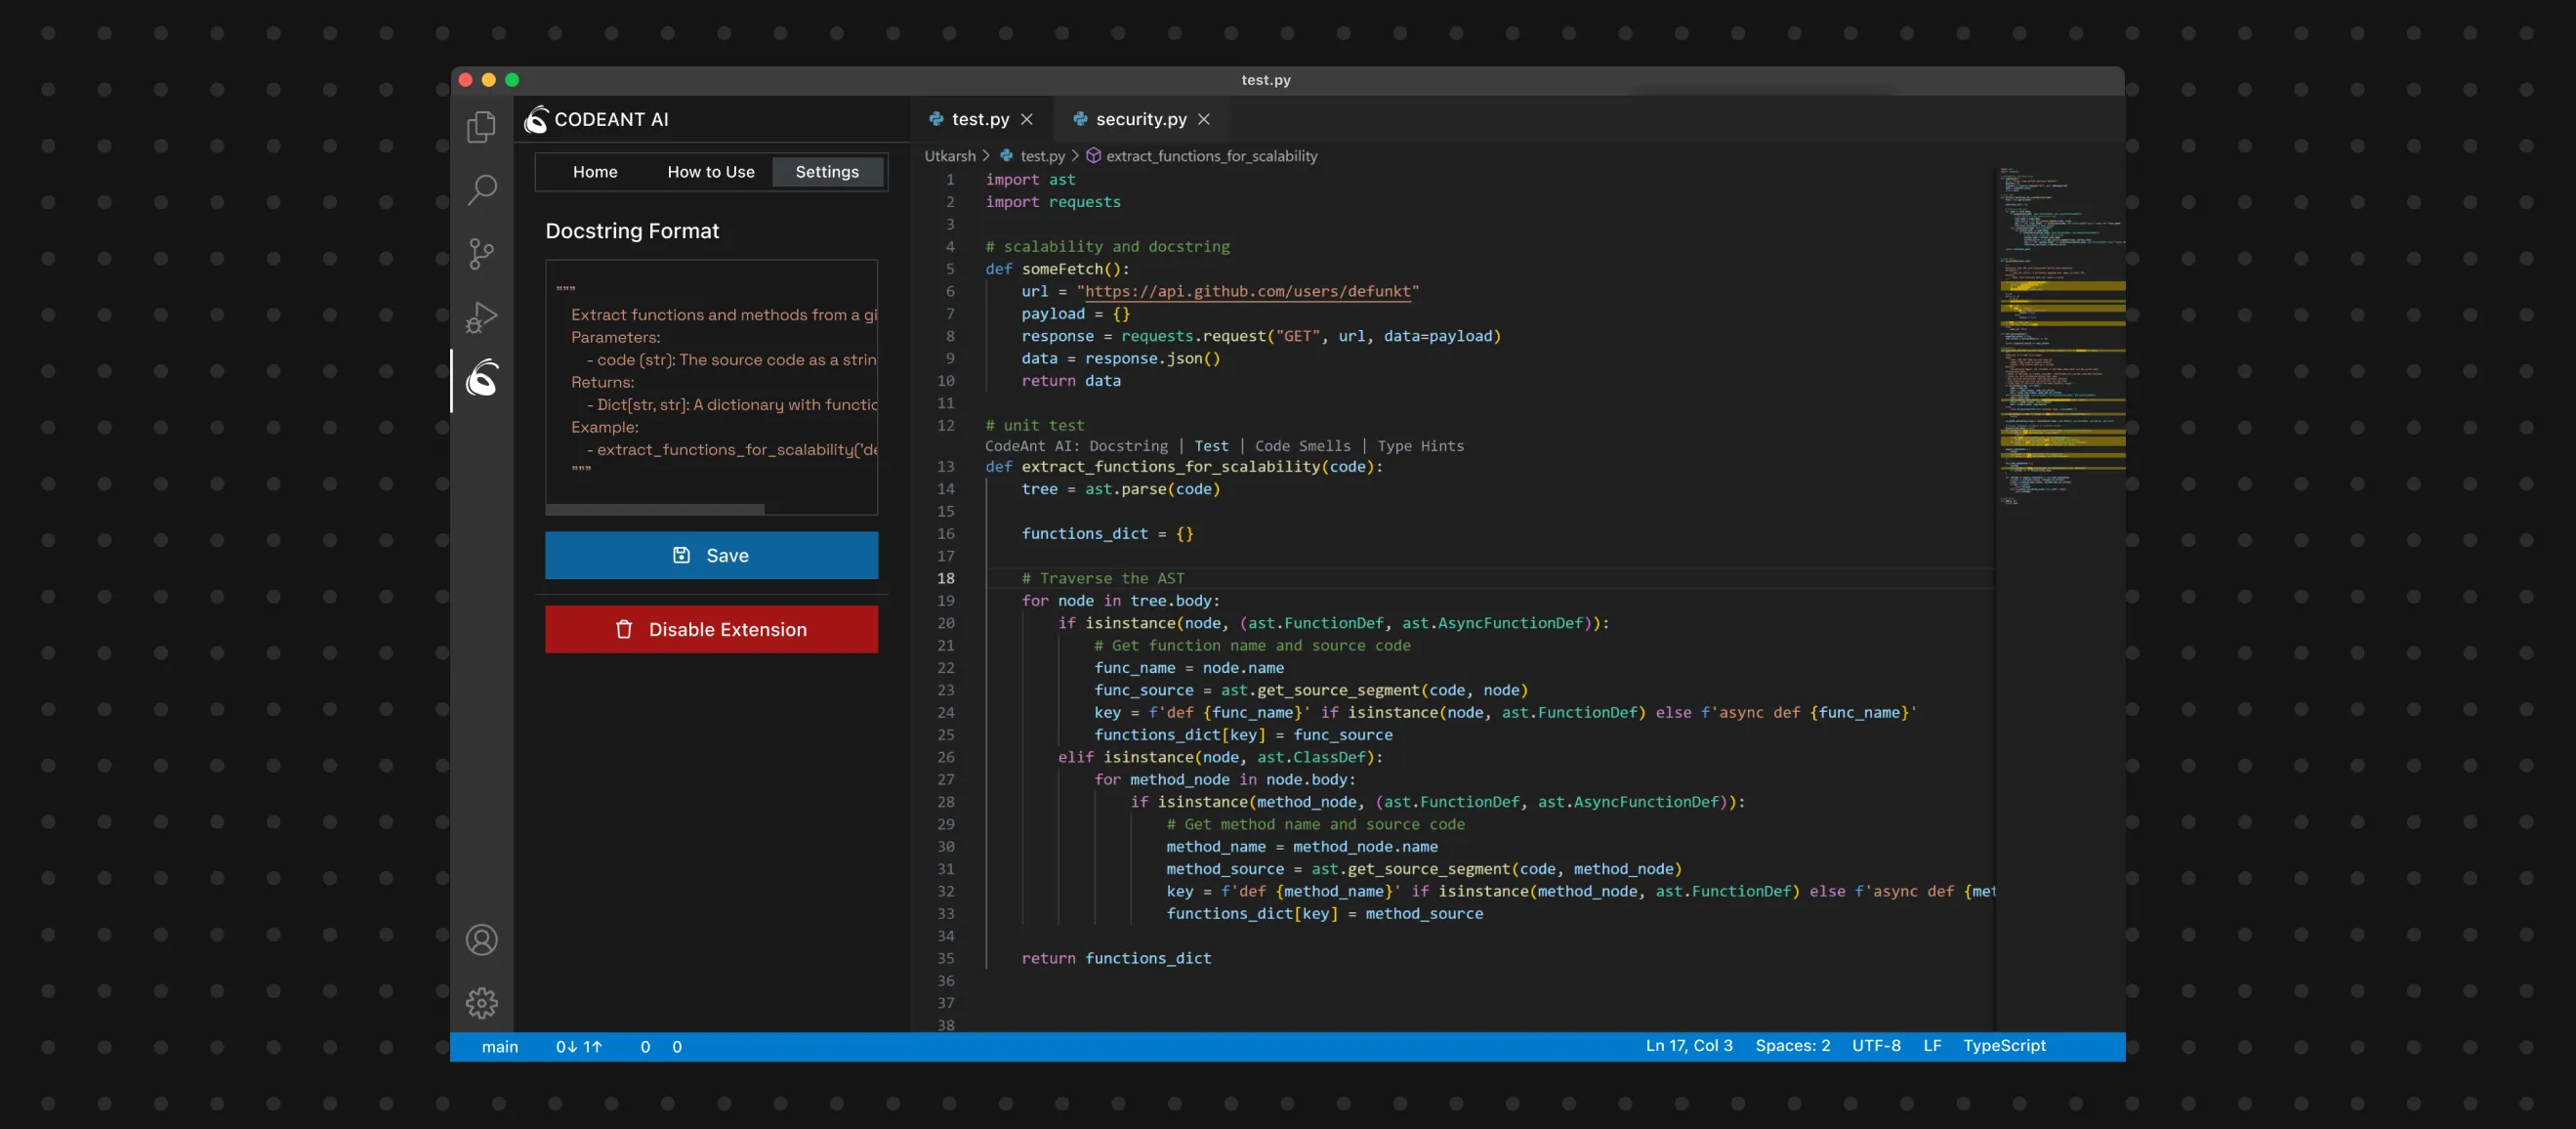The image size is (2576, 1129).
Task: Click the trash icon on Disable Extension
Action: pos(624,629)
